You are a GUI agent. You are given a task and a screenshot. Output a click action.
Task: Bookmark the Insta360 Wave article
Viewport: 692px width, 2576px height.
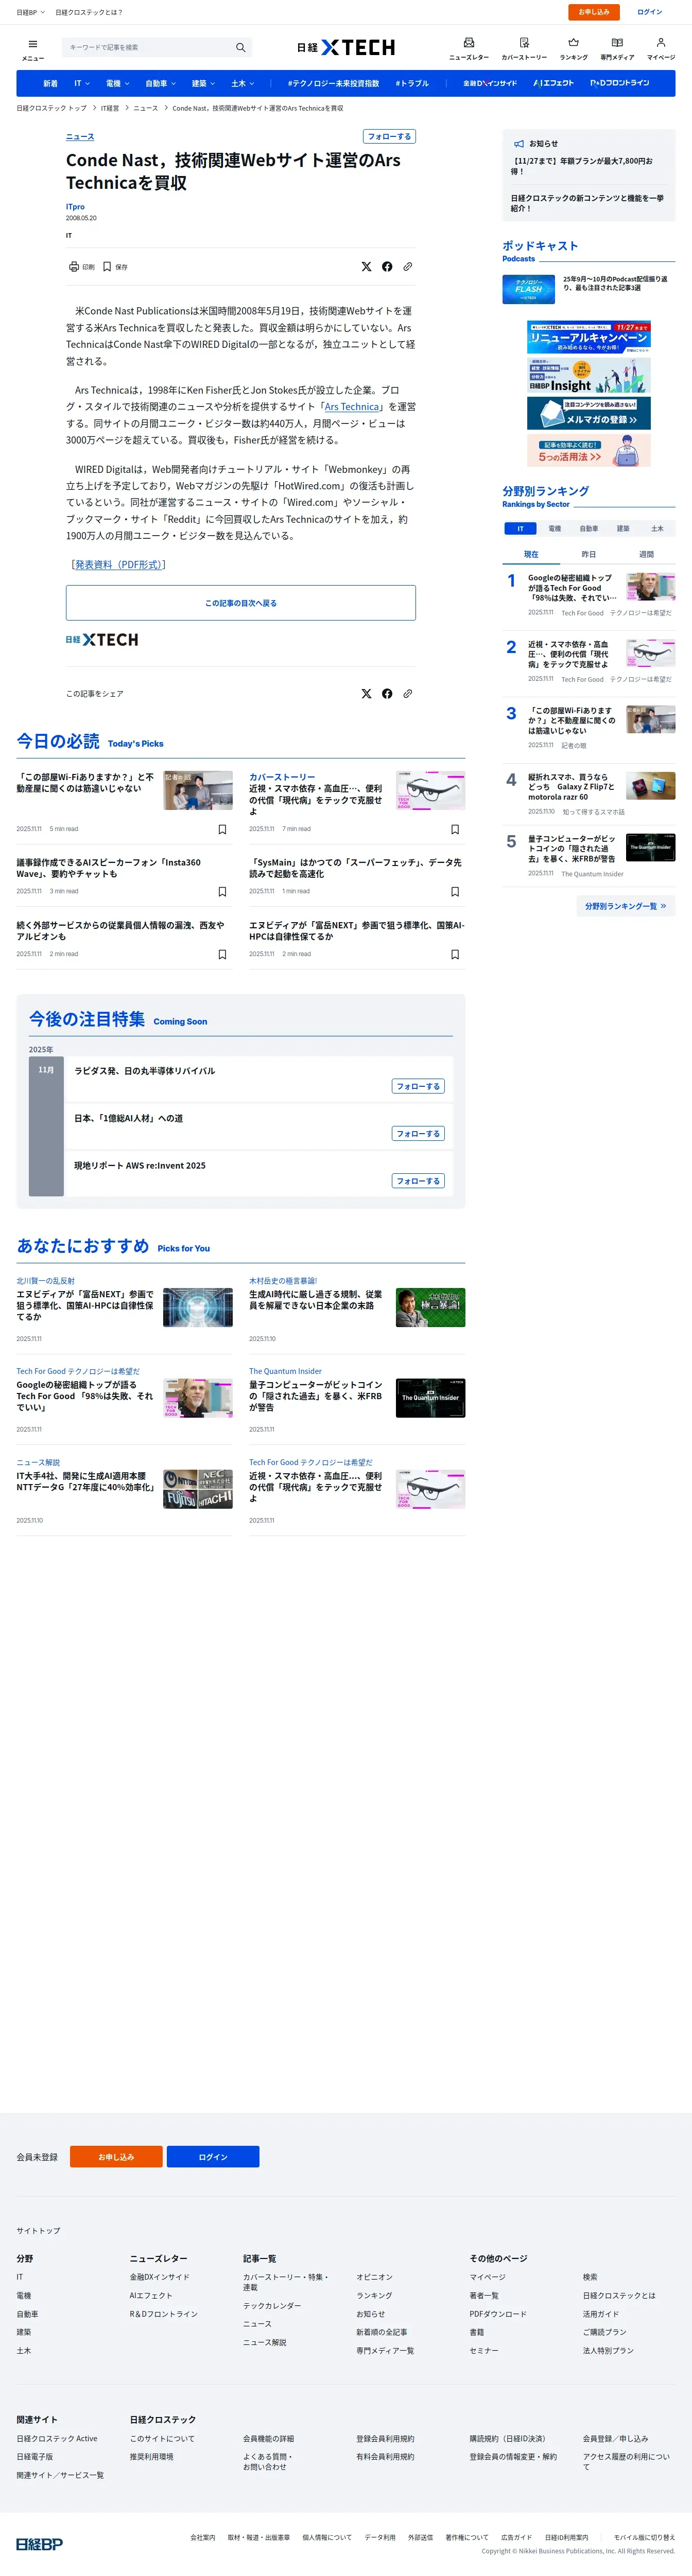222,891
